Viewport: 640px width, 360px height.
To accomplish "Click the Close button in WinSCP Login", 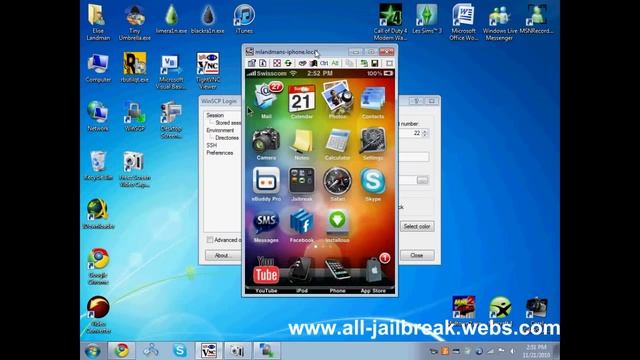I will (x=417, y=255).
